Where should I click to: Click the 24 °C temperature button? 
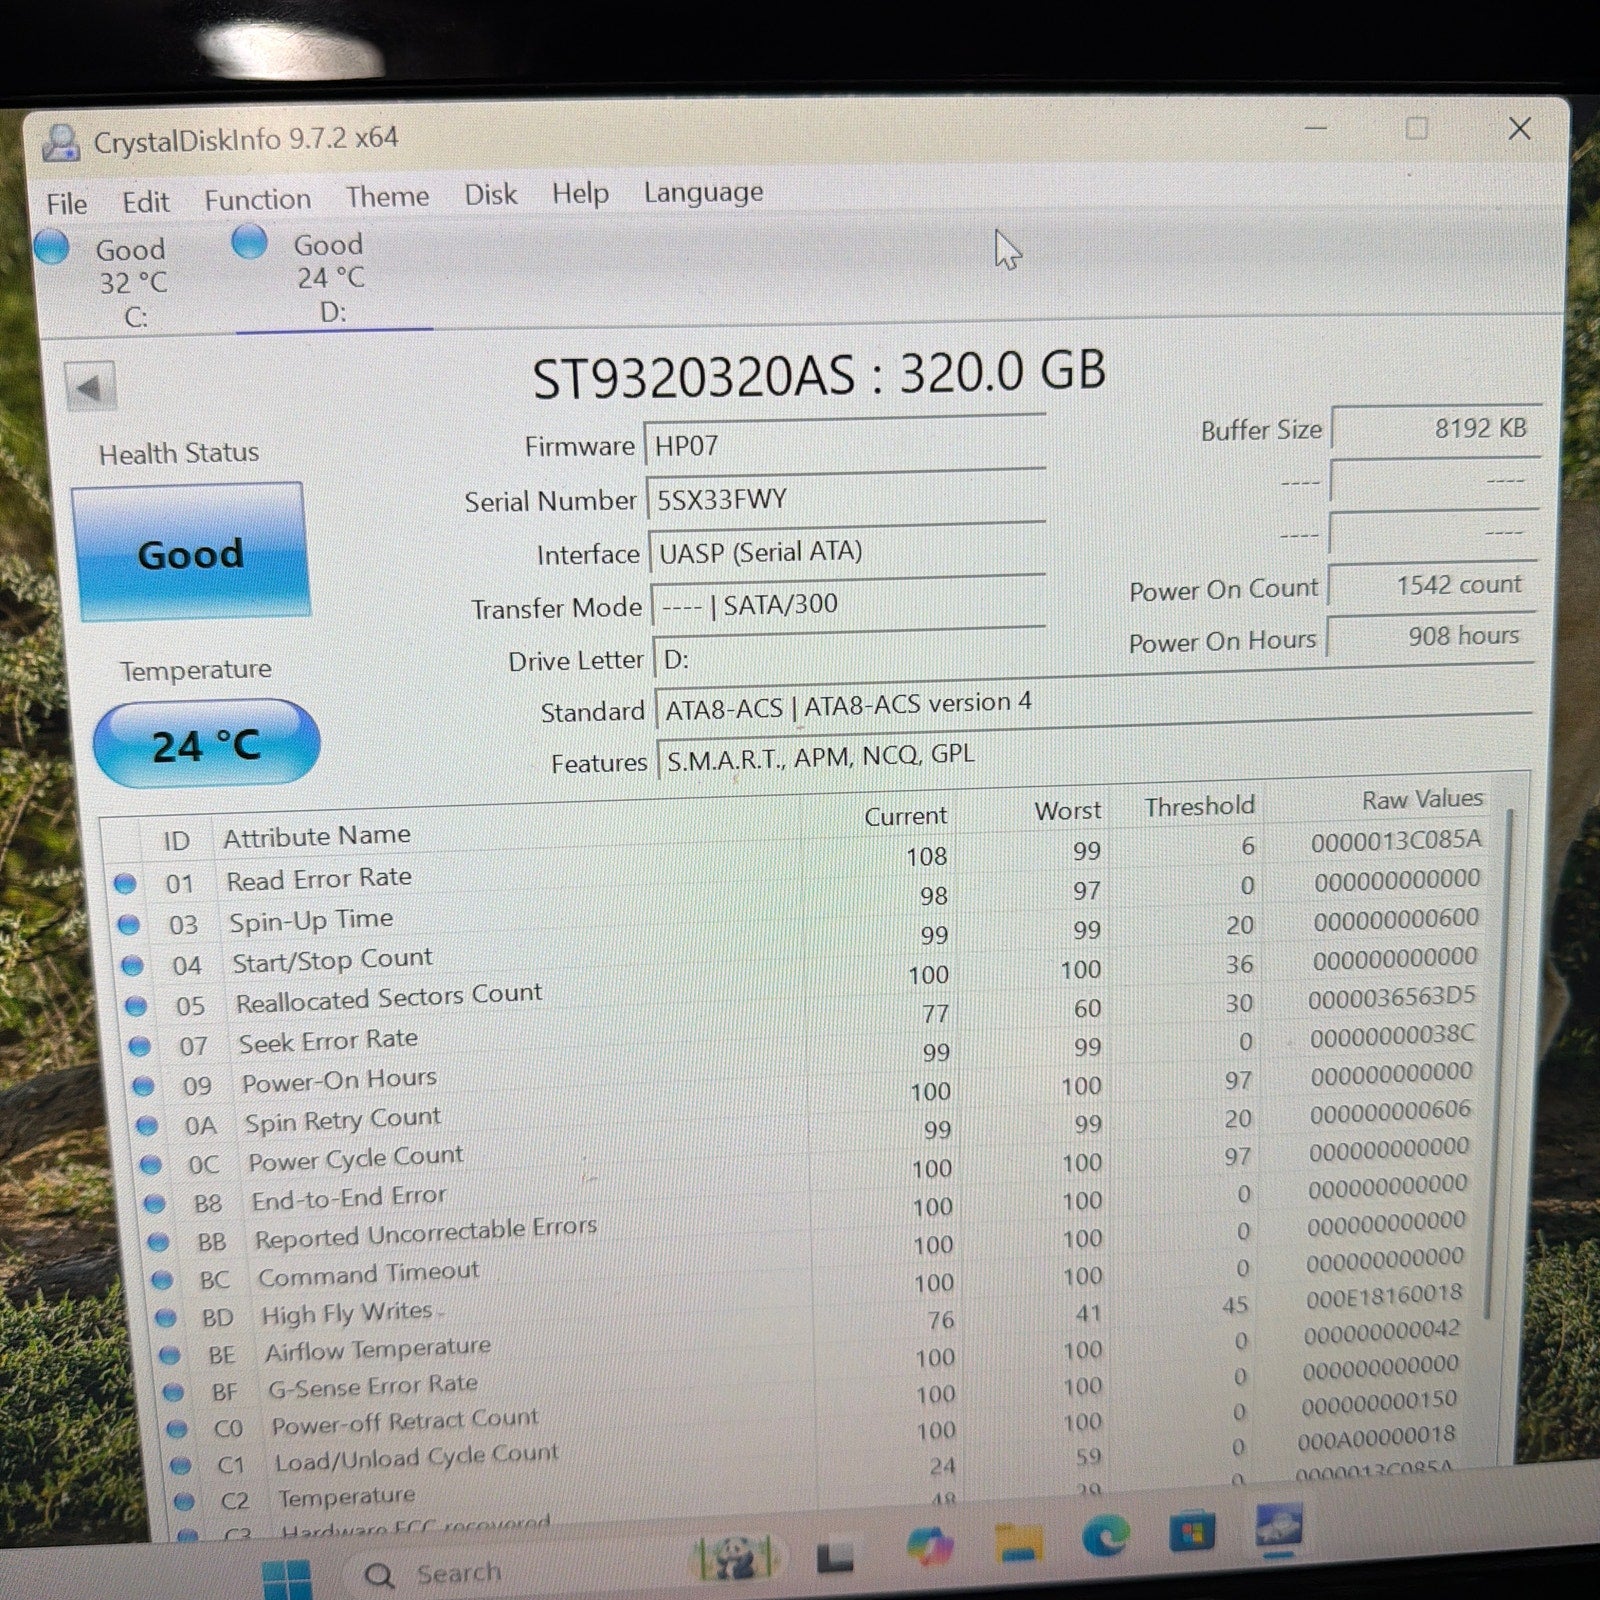tap(206, 744)
